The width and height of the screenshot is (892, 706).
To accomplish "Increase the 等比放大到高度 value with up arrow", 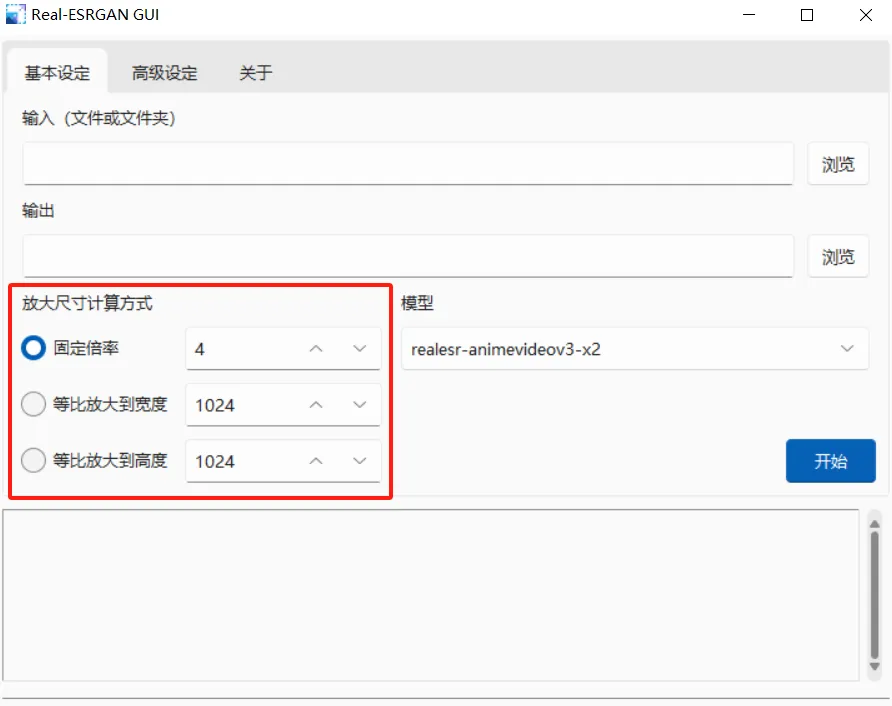I will (x=316, y=461).
